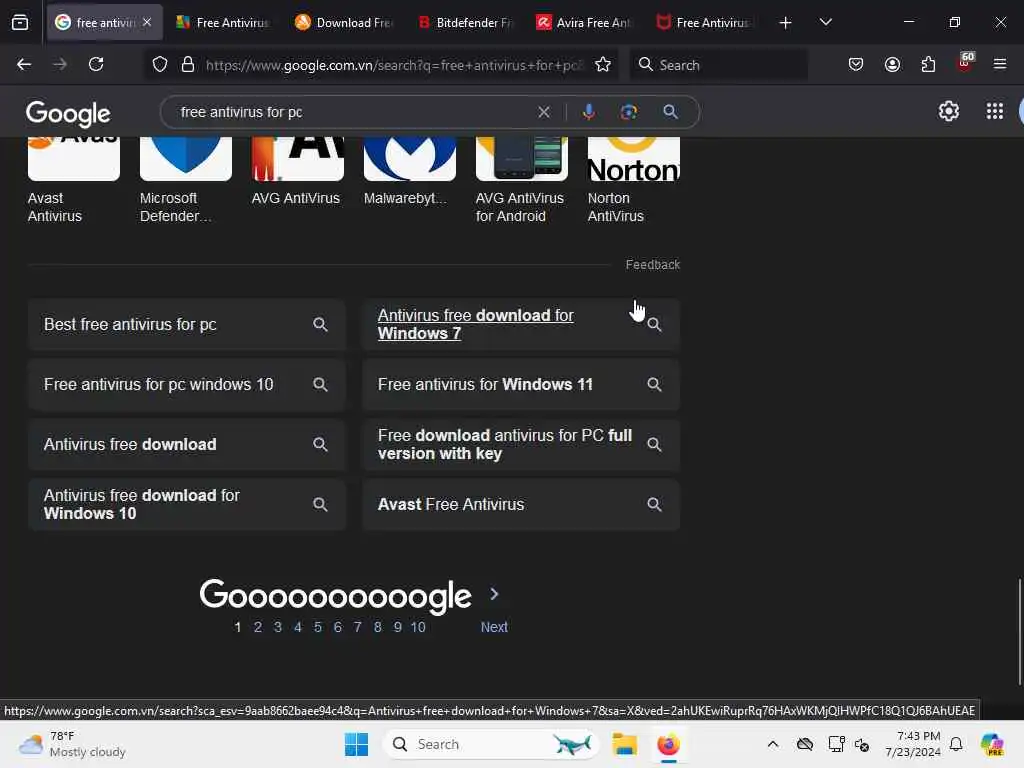The height and width of the screenshot is (768, 1024).
Task: Submit search with magnifier button
Action: coord(670,112)
